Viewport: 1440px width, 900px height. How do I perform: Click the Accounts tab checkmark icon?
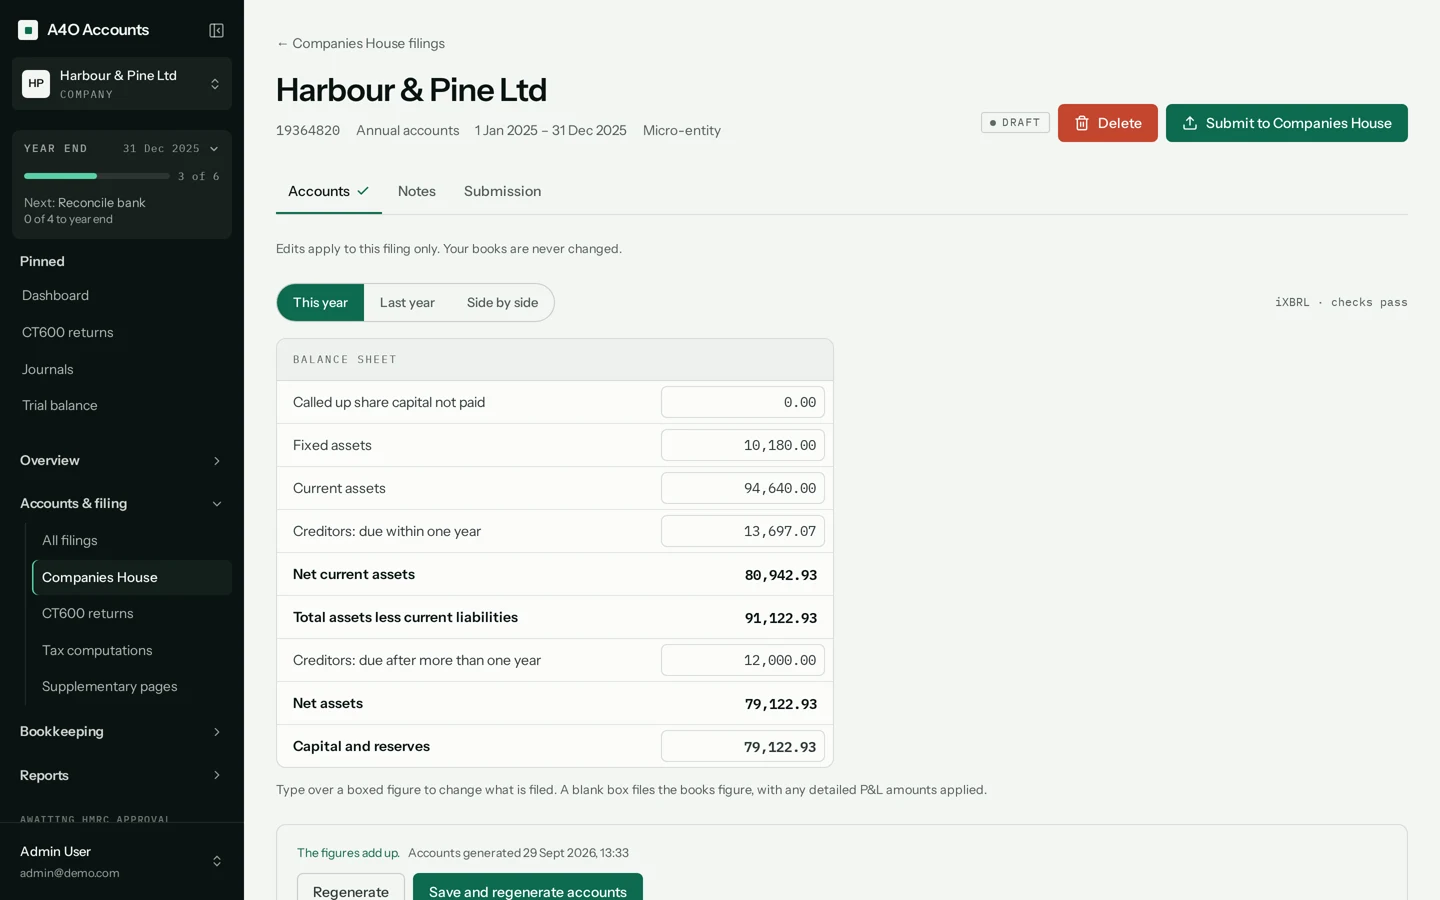363,191
